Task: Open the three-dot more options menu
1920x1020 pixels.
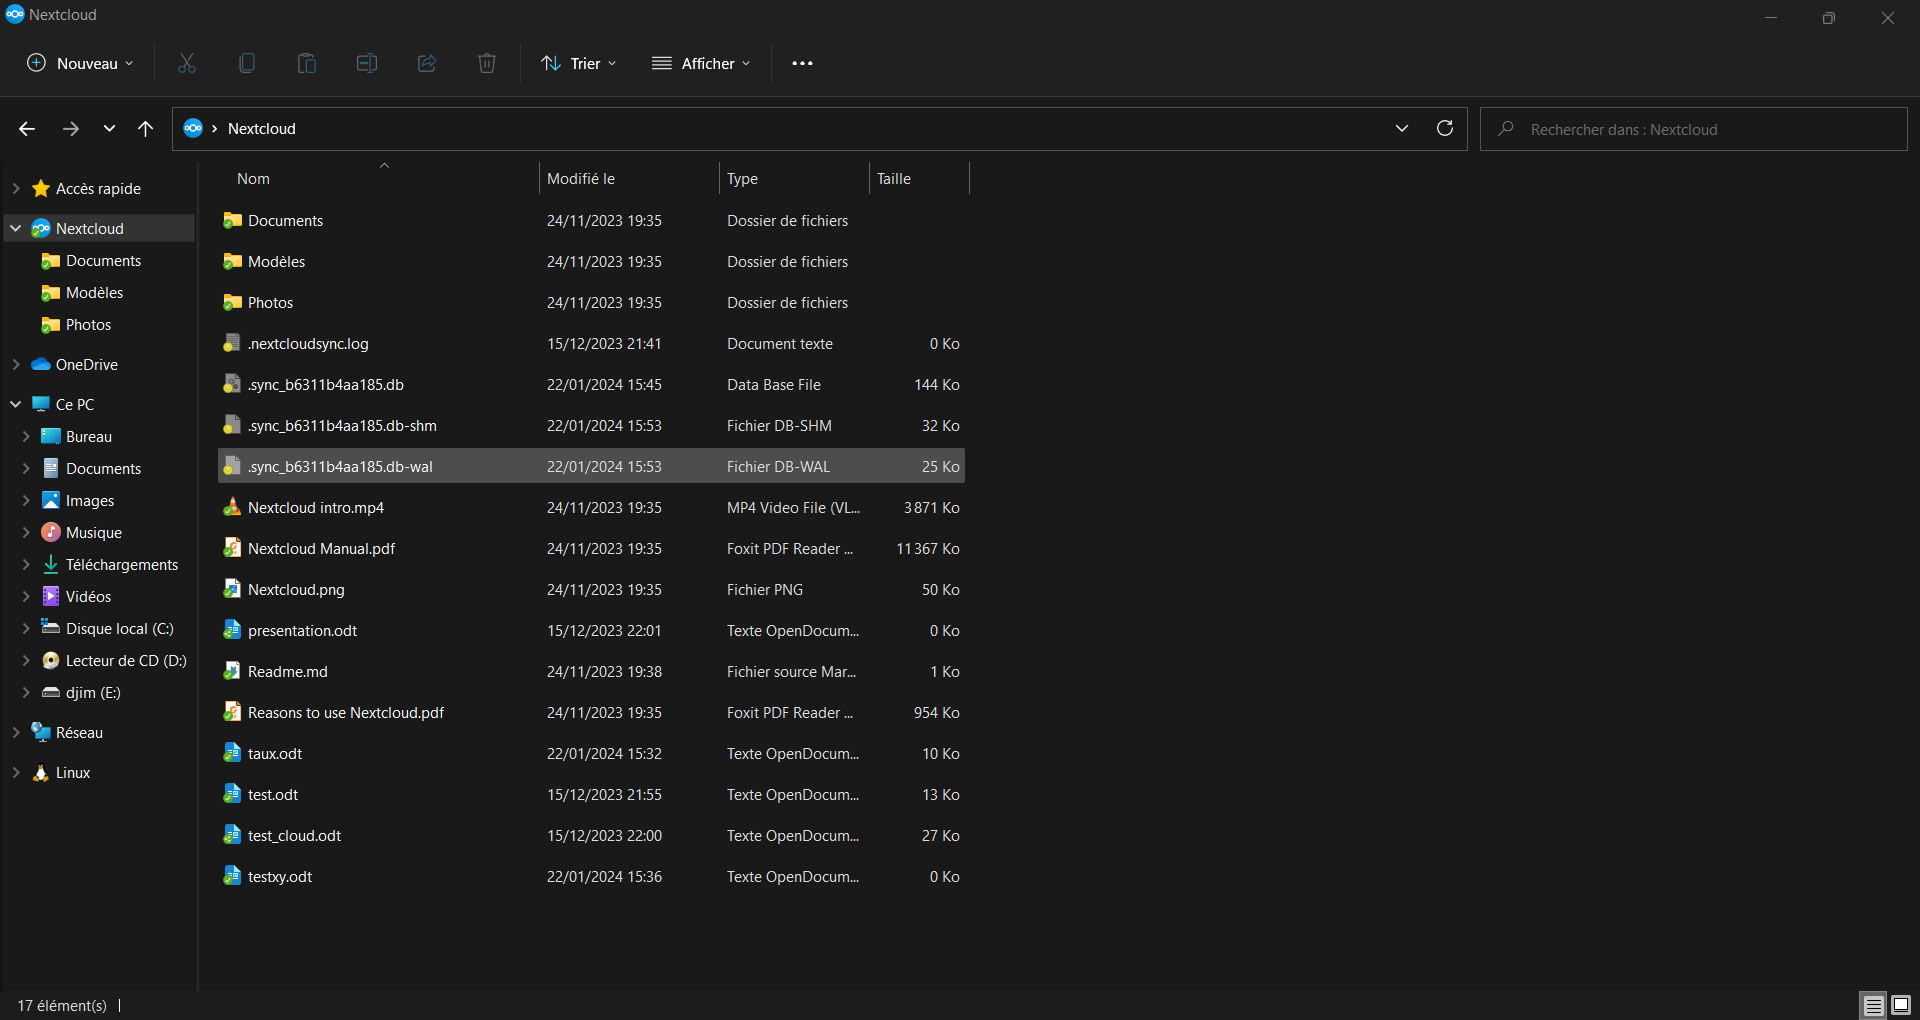Action: [x=802, y=63]
